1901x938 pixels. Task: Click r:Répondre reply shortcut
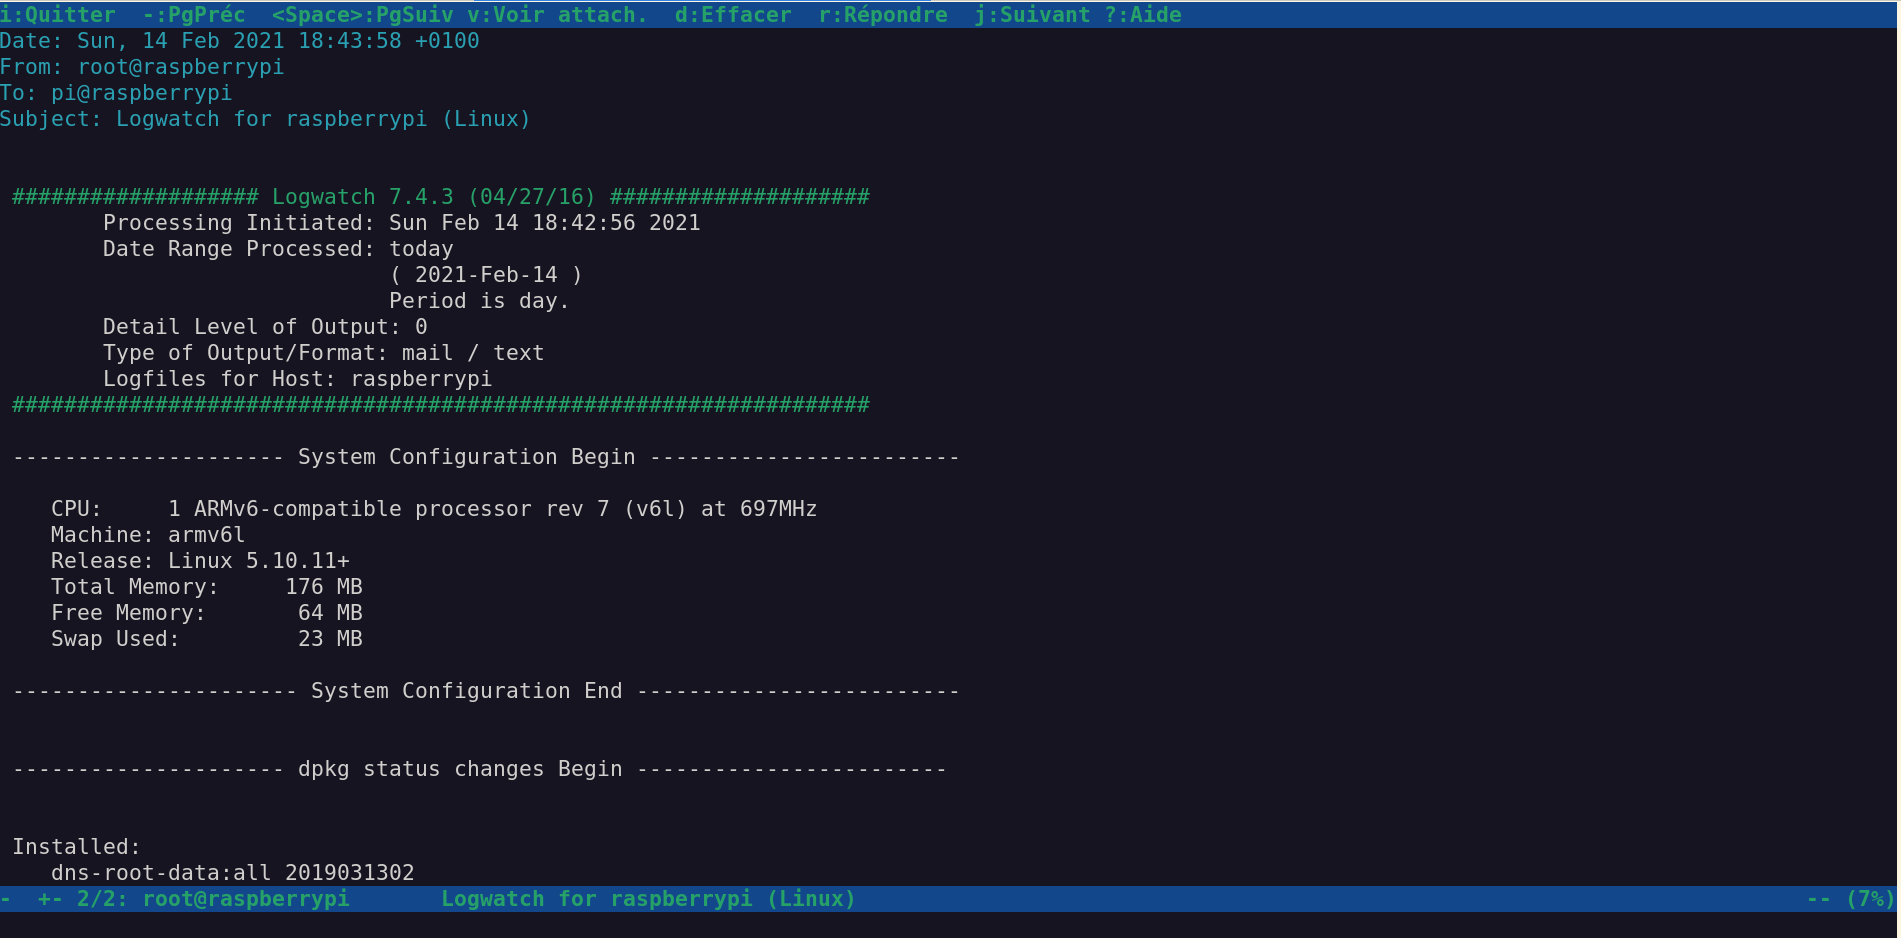(883, 15)
